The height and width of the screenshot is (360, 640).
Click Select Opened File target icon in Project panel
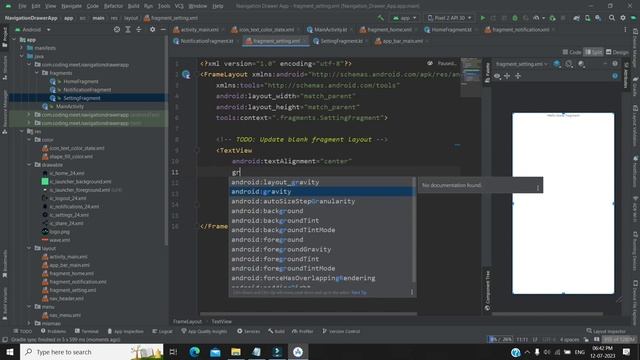point(117,29)
